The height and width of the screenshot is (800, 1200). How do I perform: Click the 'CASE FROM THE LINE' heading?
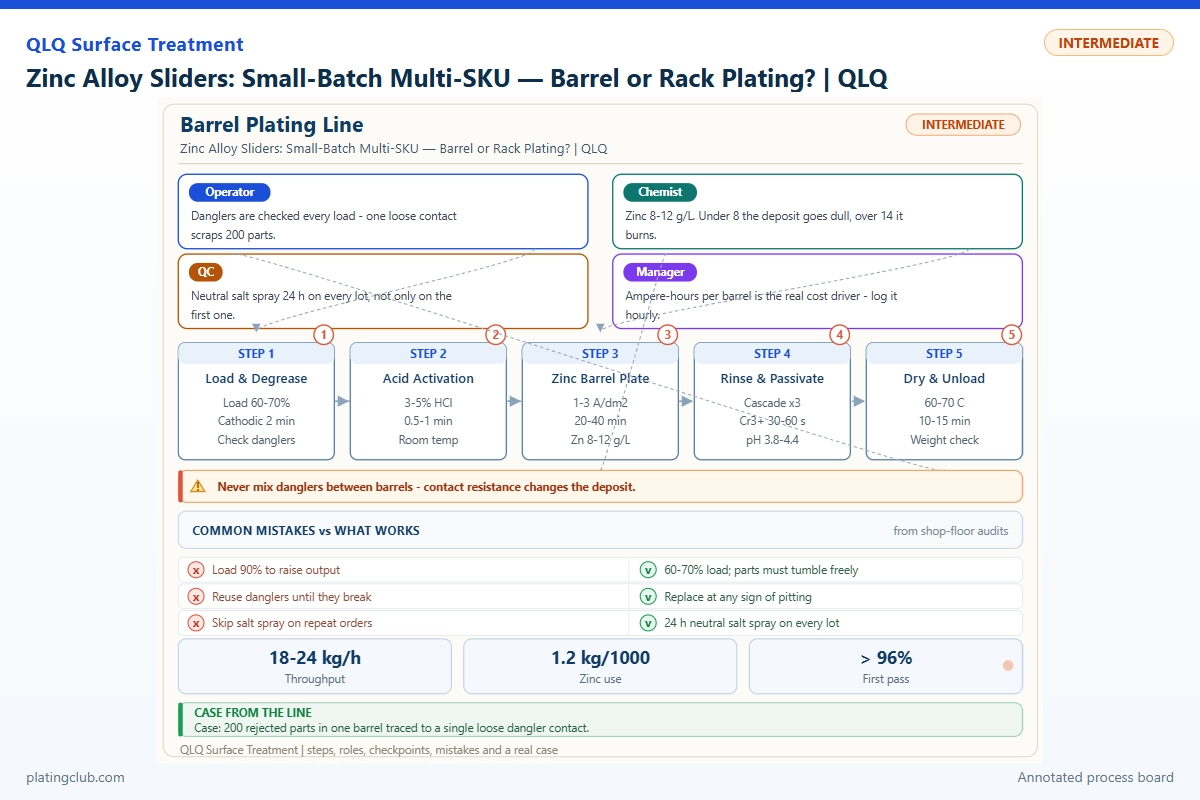point(253,713)
